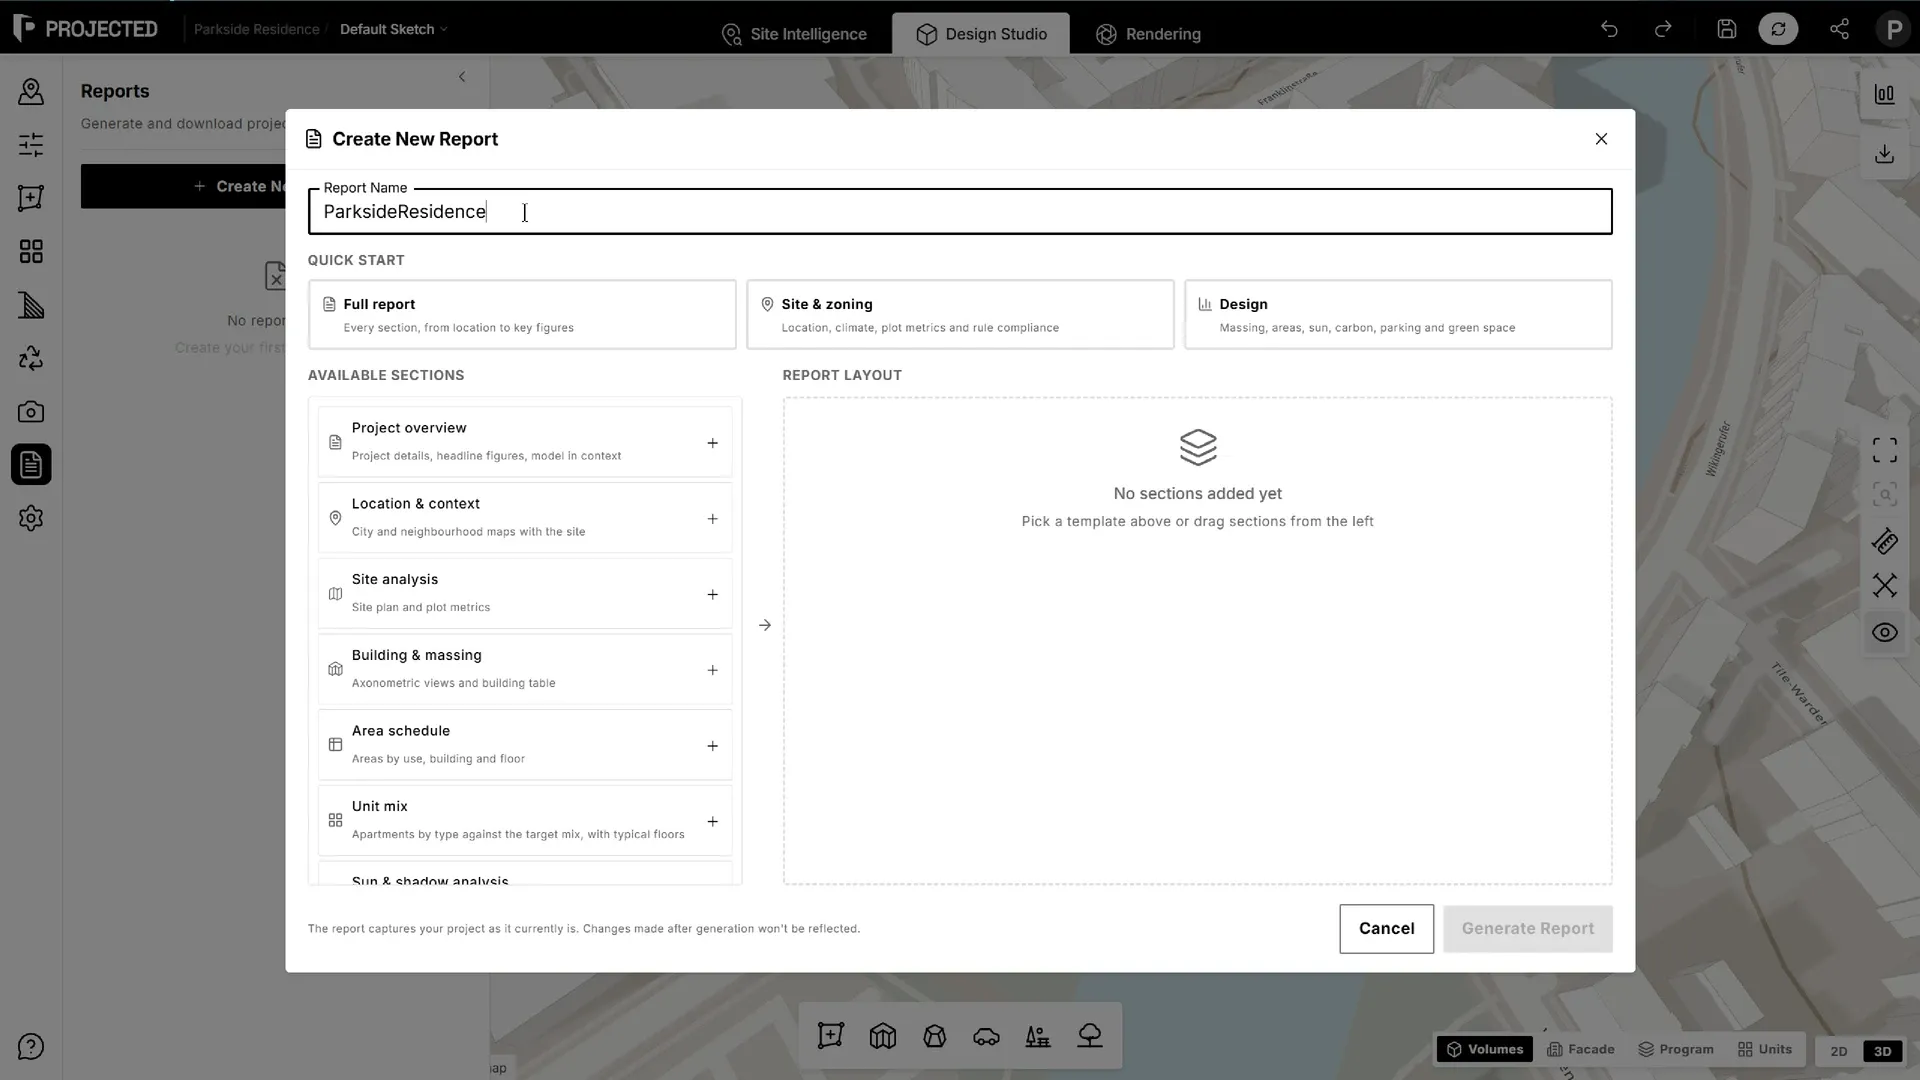Screen dimensions: 1920x1080
Task: Open the Default Sketch dropdown
Action: point(393,29)
